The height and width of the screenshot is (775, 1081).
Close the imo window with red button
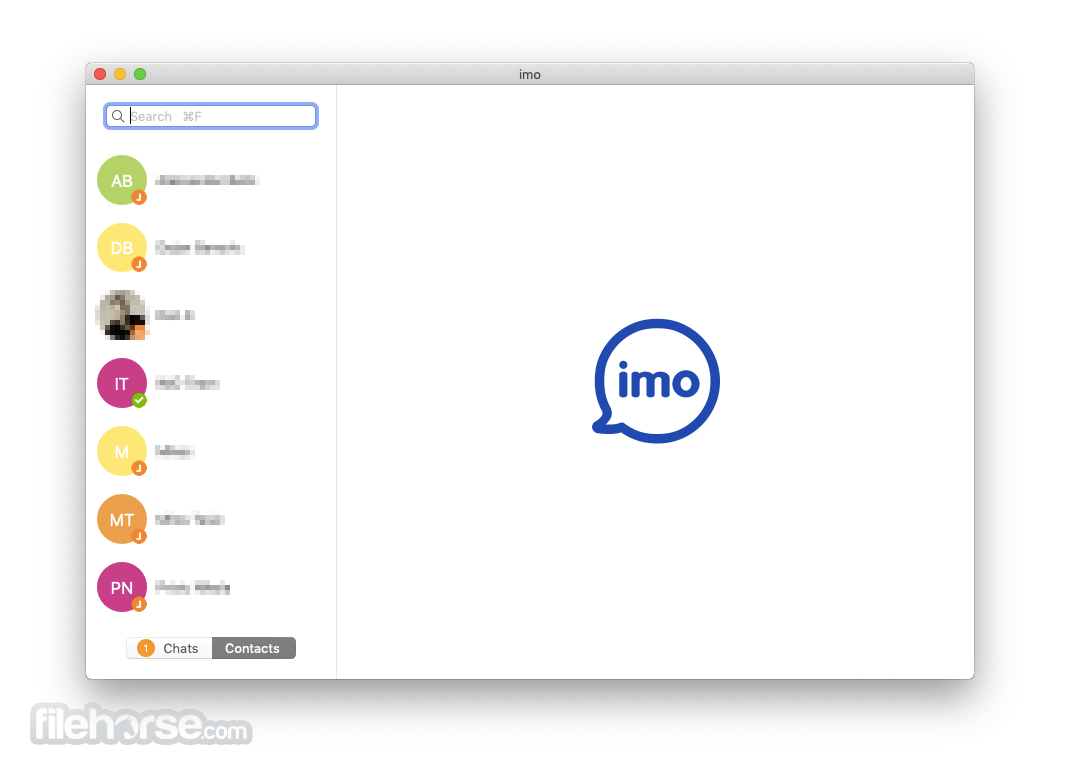pyautogui.click(x=100, y=74)
